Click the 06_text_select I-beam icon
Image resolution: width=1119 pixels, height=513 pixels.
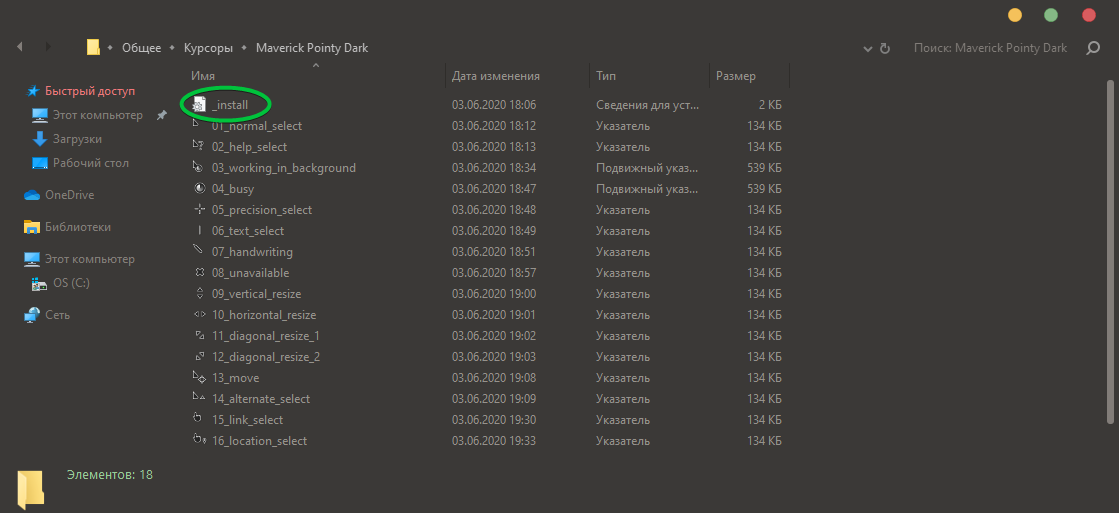point(199,230)
